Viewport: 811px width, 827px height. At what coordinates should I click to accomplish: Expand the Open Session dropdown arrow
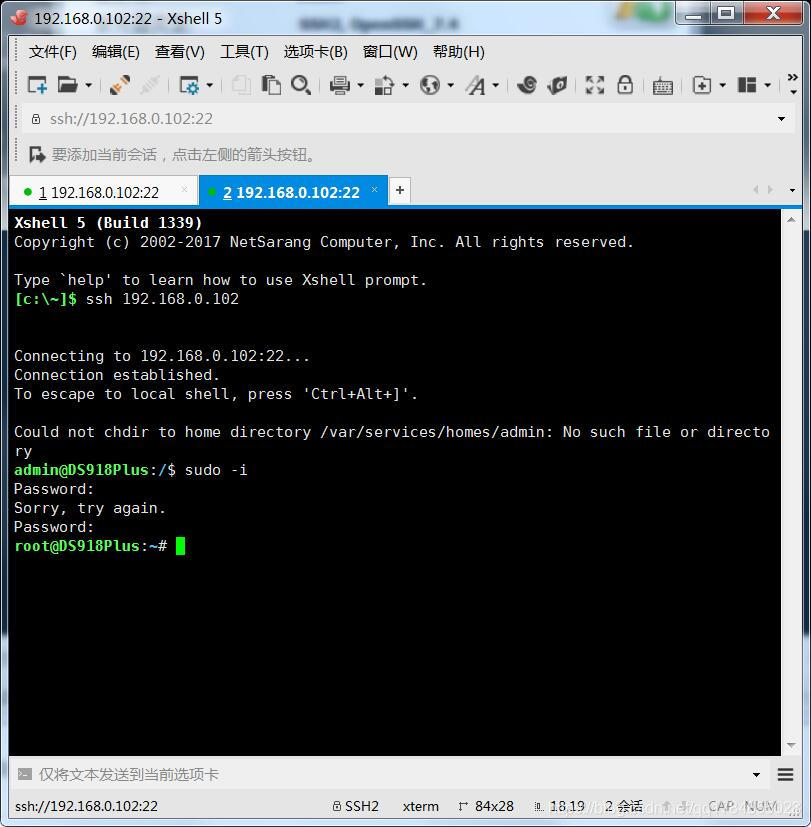pos(89,85)
